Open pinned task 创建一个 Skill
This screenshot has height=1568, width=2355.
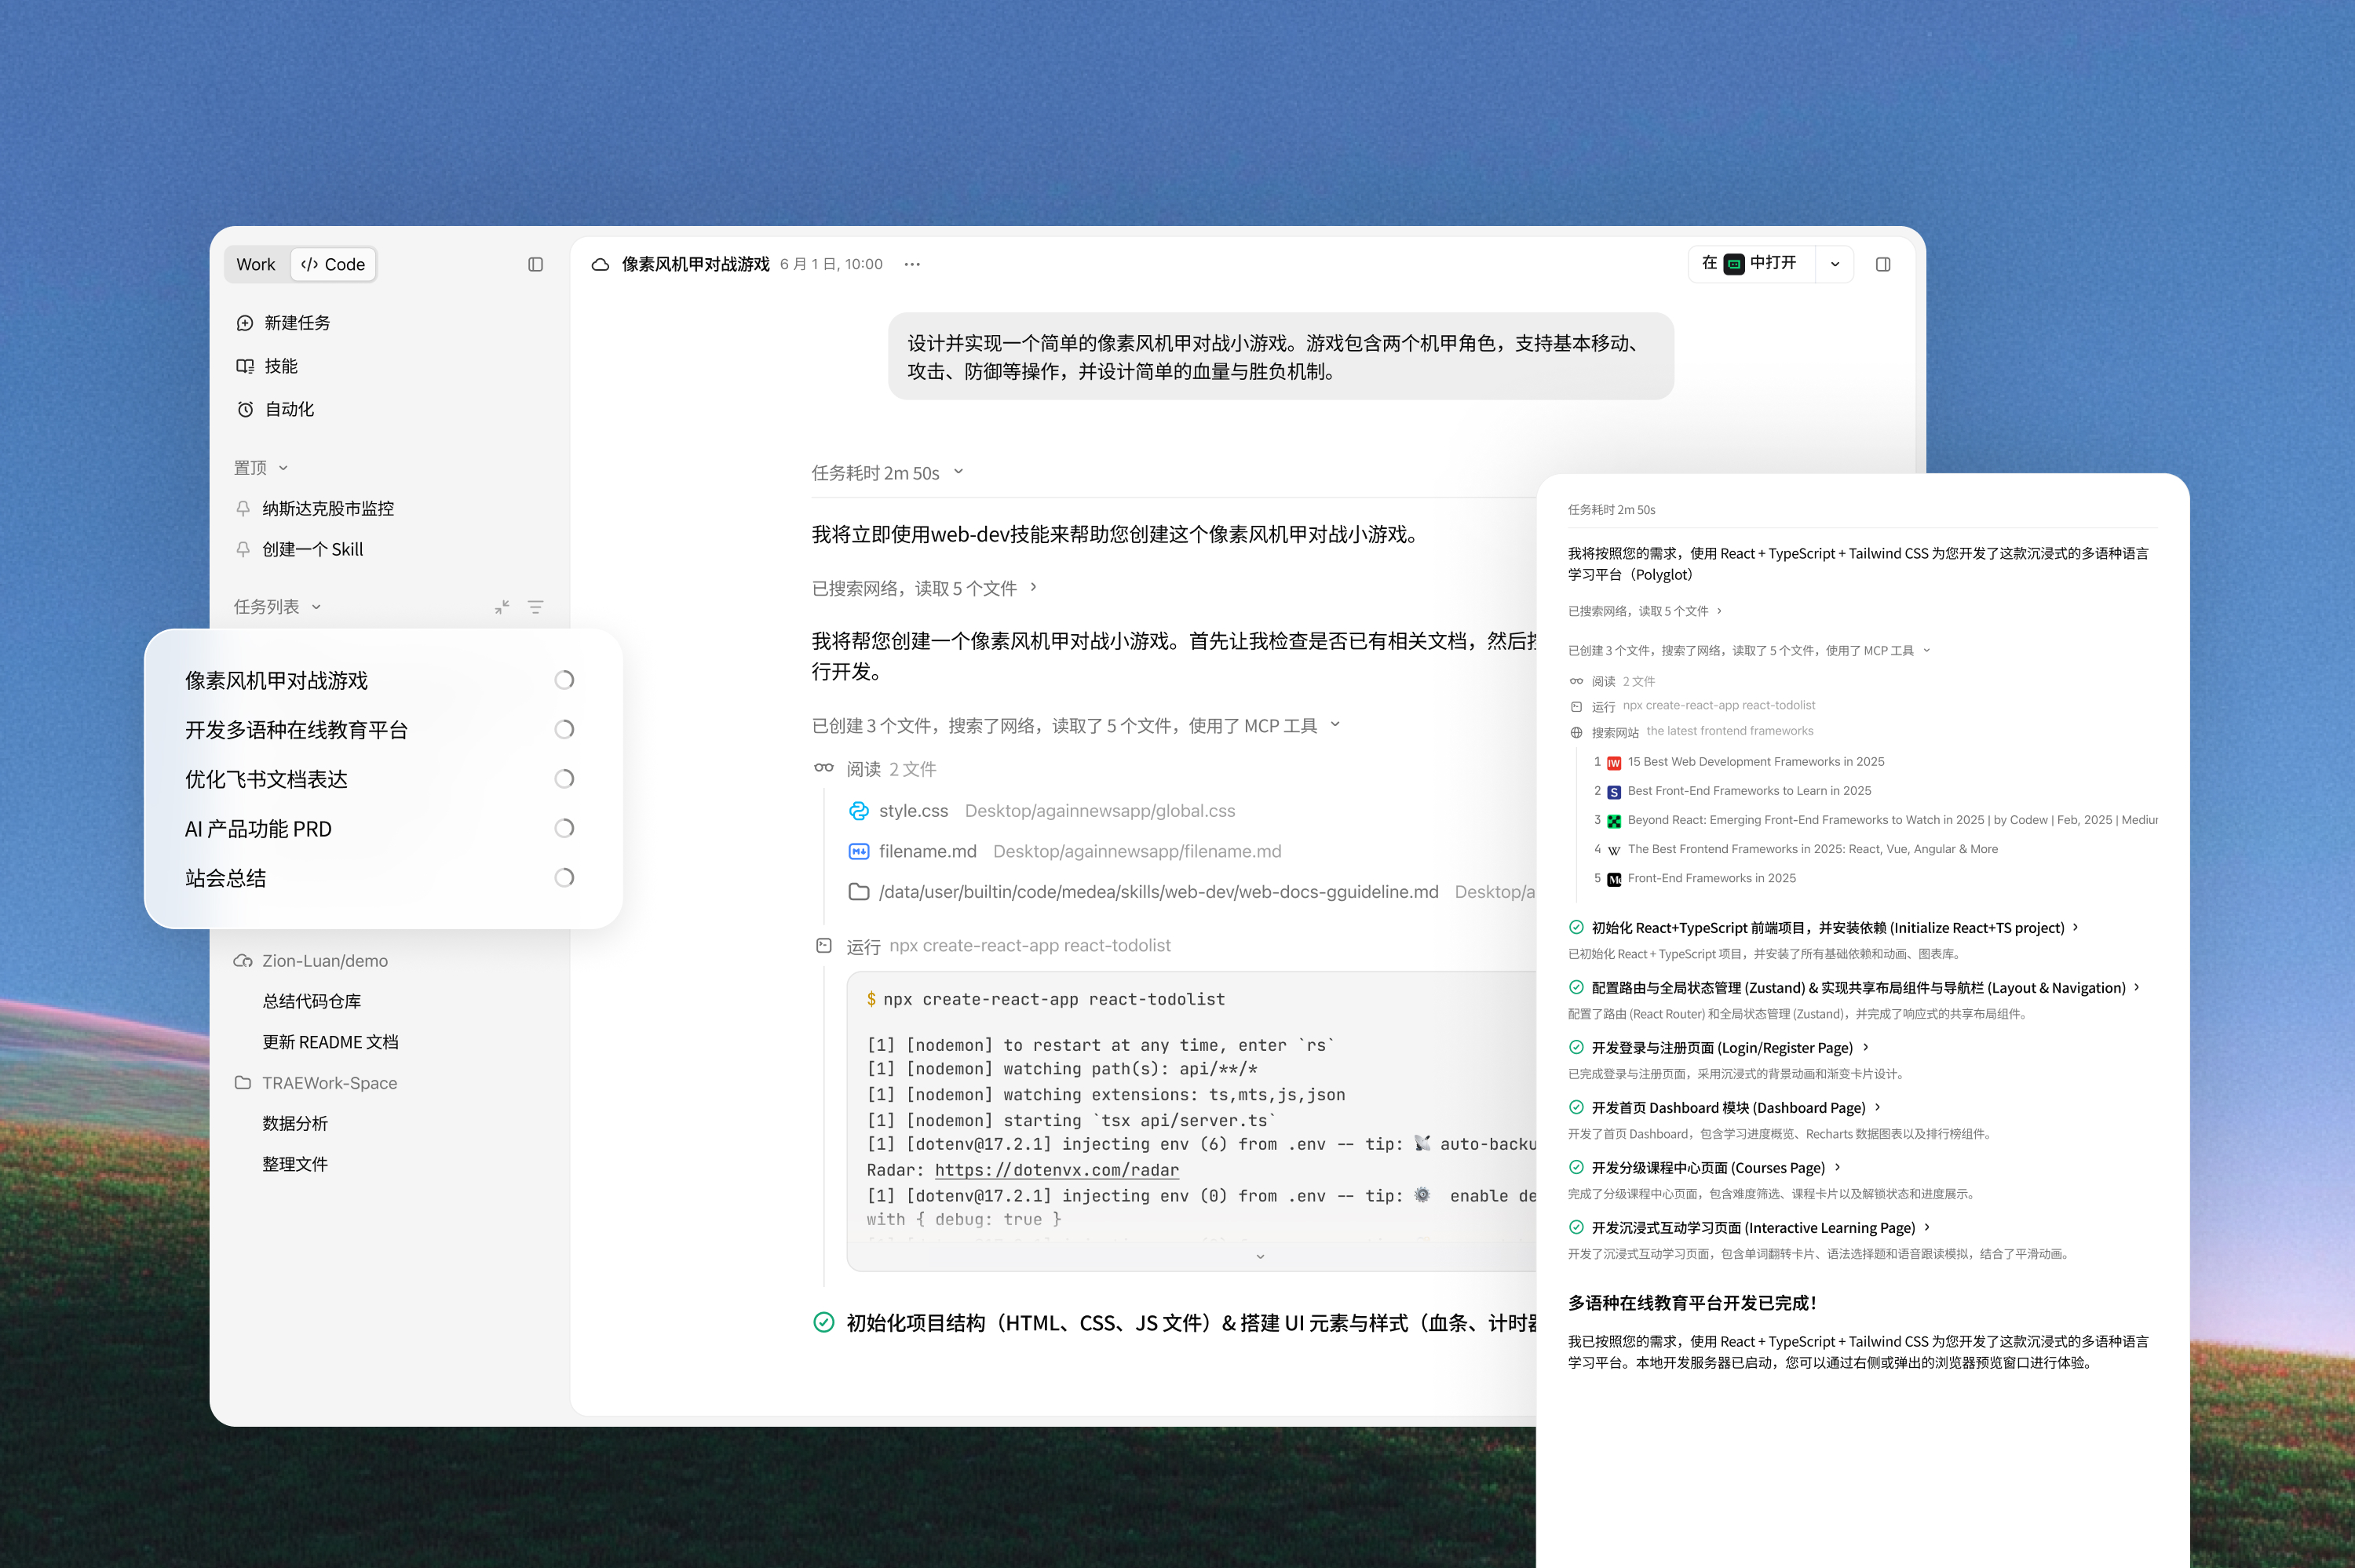(x=313, y=549)
